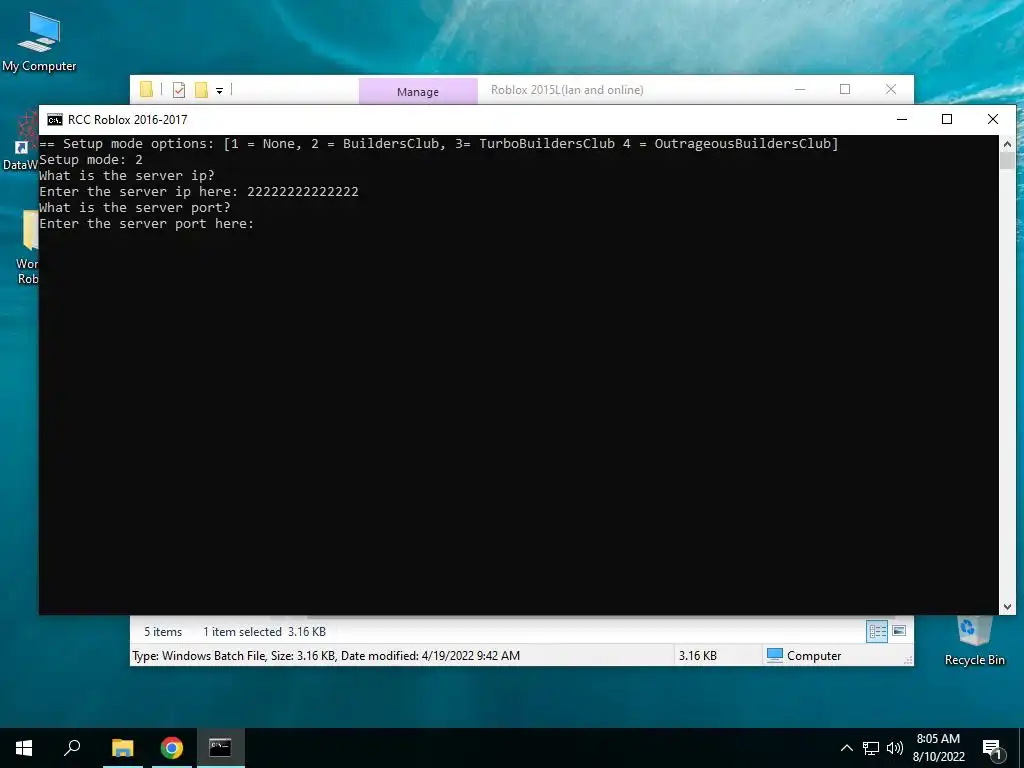Open My Computer desktop icon

coord(39,42)
